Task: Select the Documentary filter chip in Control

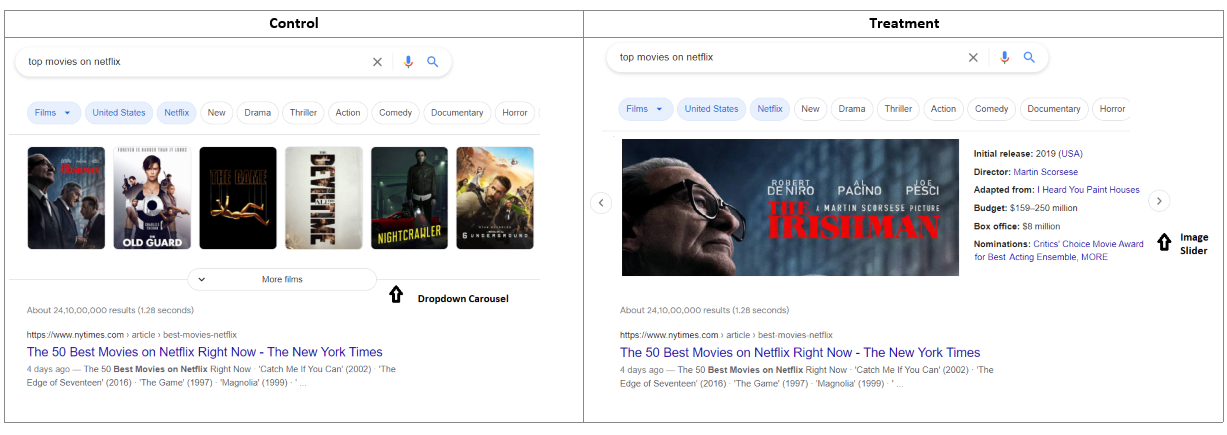Action: click(x=457, y=113)
